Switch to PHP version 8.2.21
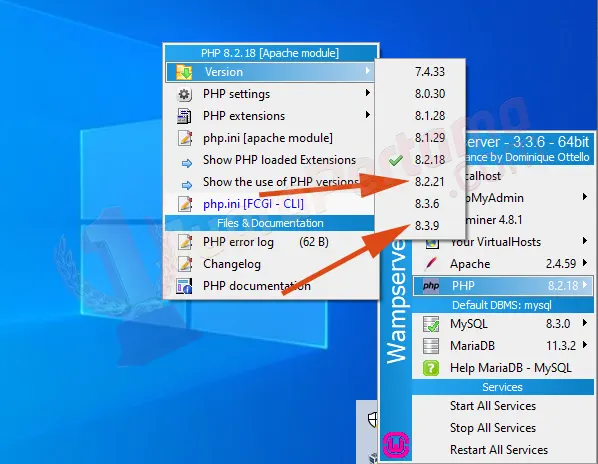This screenshot has height=464, width=598. click(430, 181)
